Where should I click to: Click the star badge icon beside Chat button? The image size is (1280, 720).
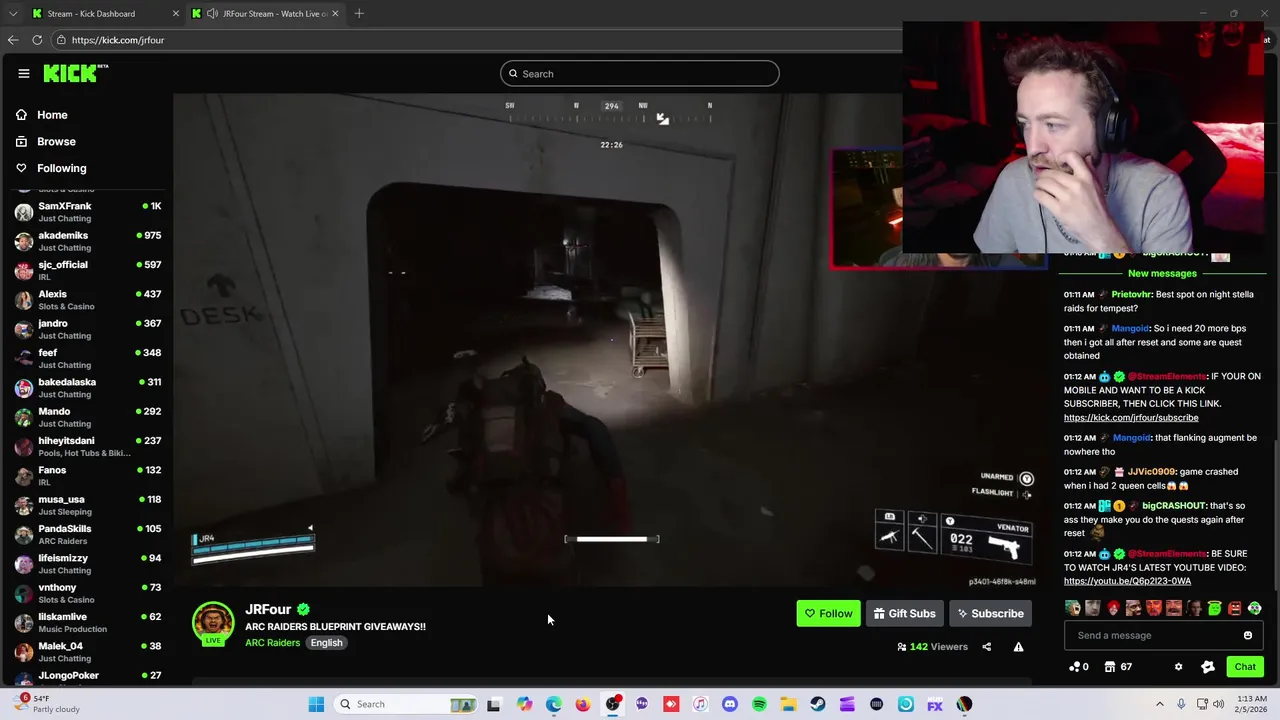click(1207, 667)
